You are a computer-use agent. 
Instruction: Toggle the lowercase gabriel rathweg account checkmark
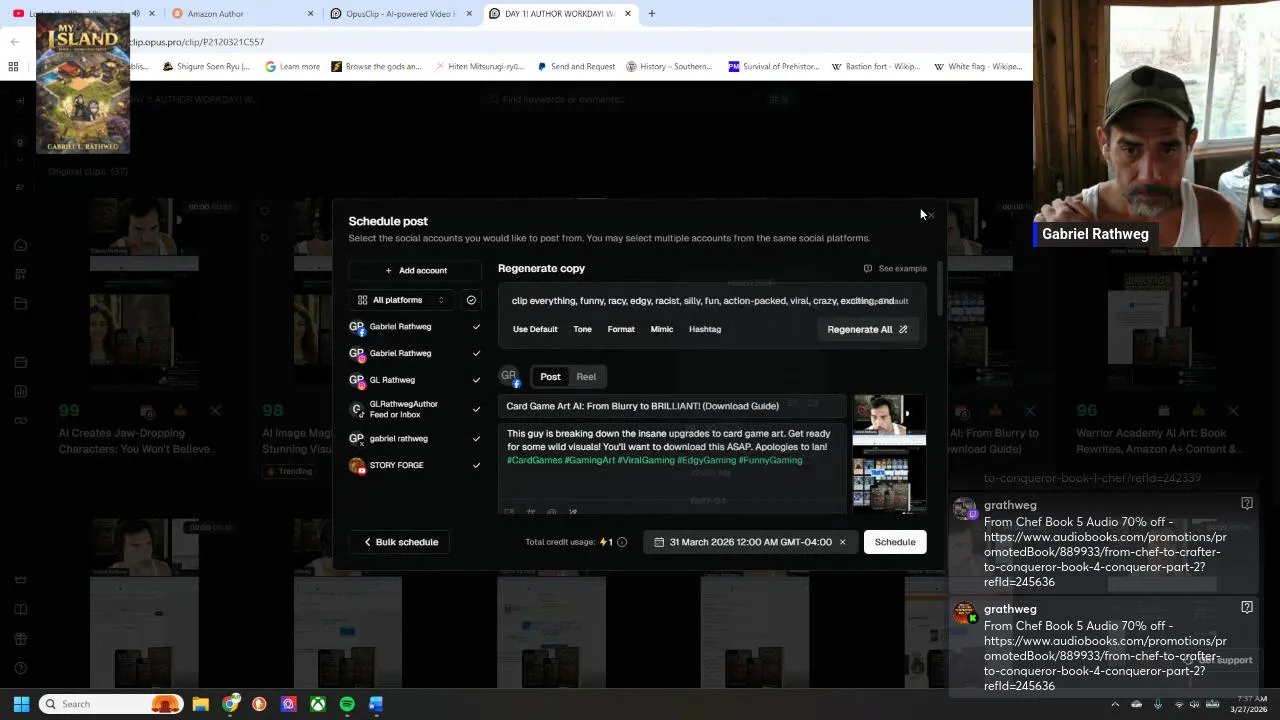point(476,438)
